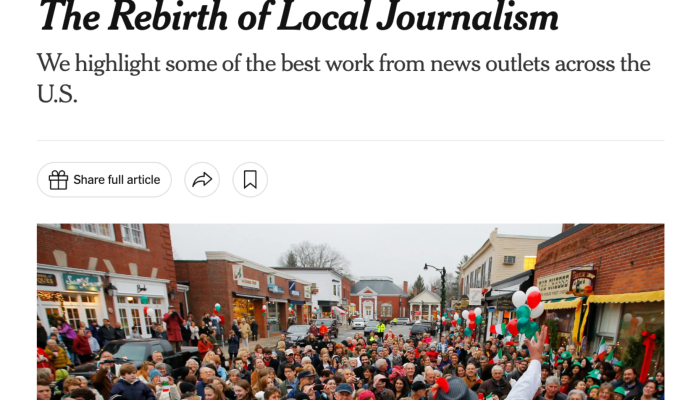Select the "Share full article" button label
Screen dimensions: 680x400
coord(117,180)
